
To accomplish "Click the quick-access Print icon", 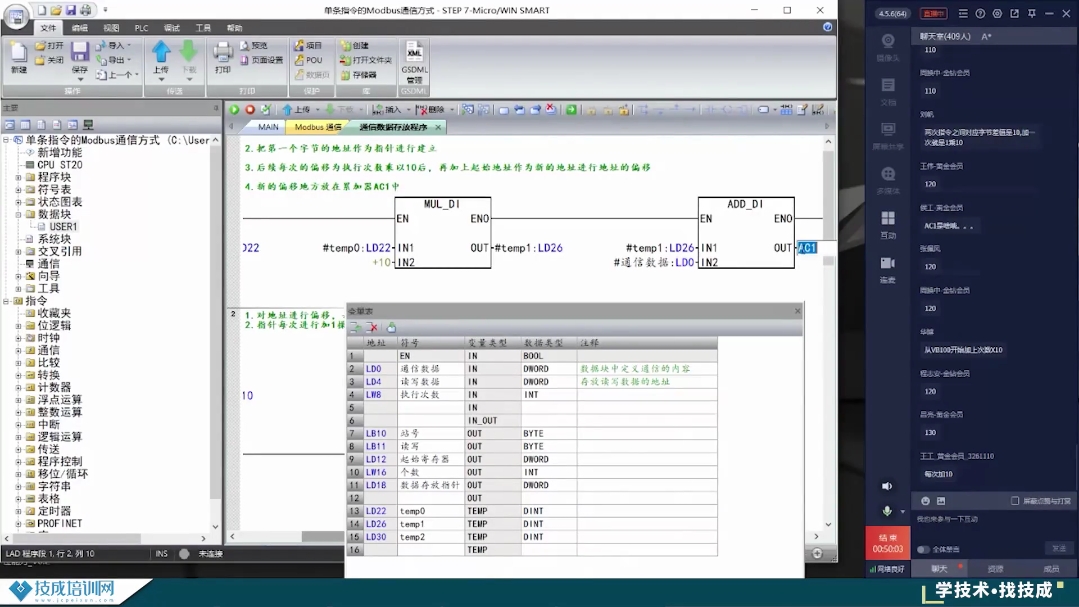I will point(85,10).
